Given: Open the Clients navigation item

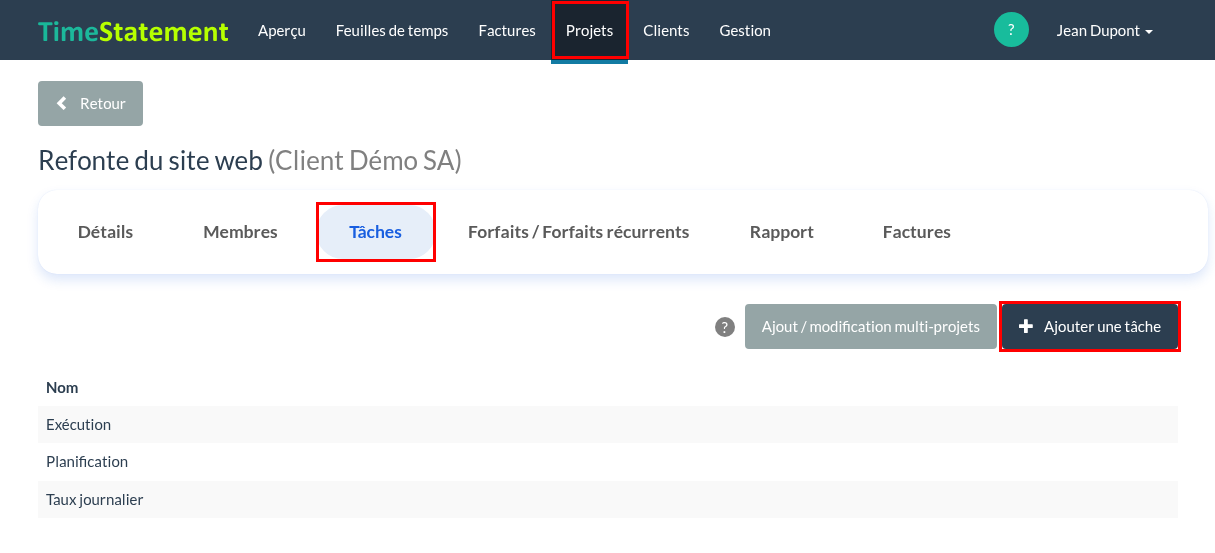Looking at the screenshot, I should [x=666, y=31].
